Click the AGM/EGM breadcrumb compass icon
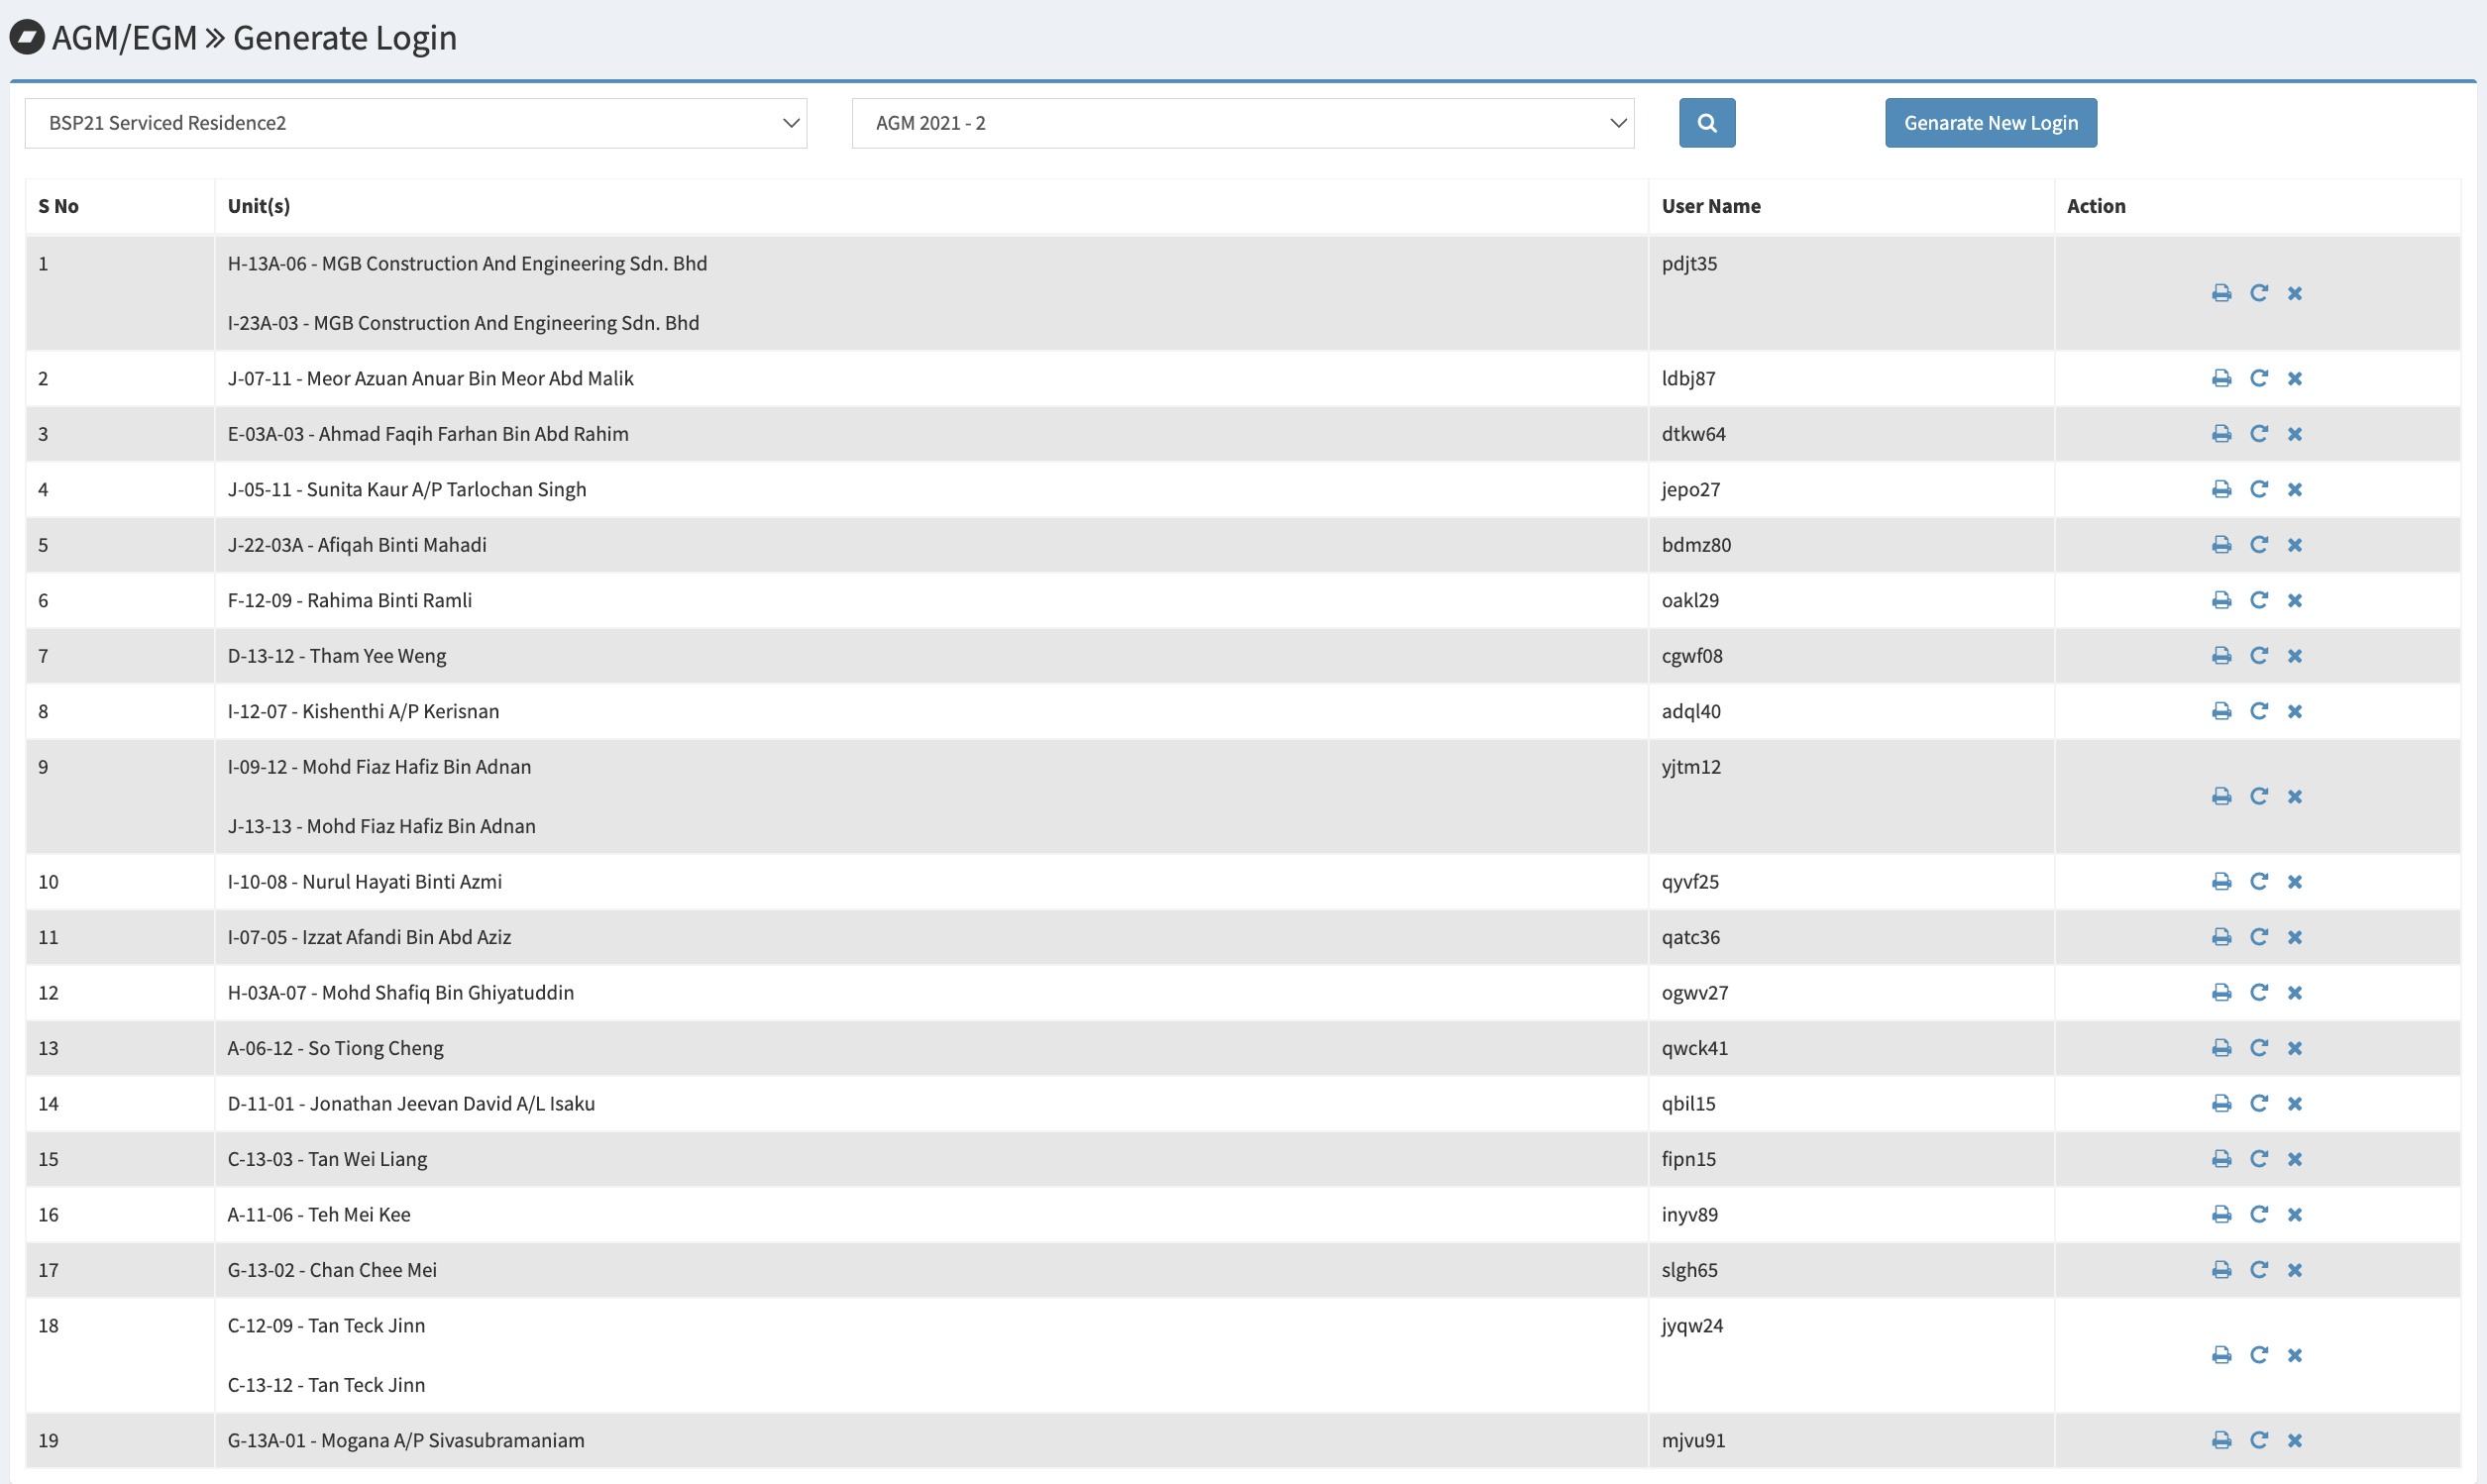This screenshot has width=2487, height=1484. (x=27, y=38)
